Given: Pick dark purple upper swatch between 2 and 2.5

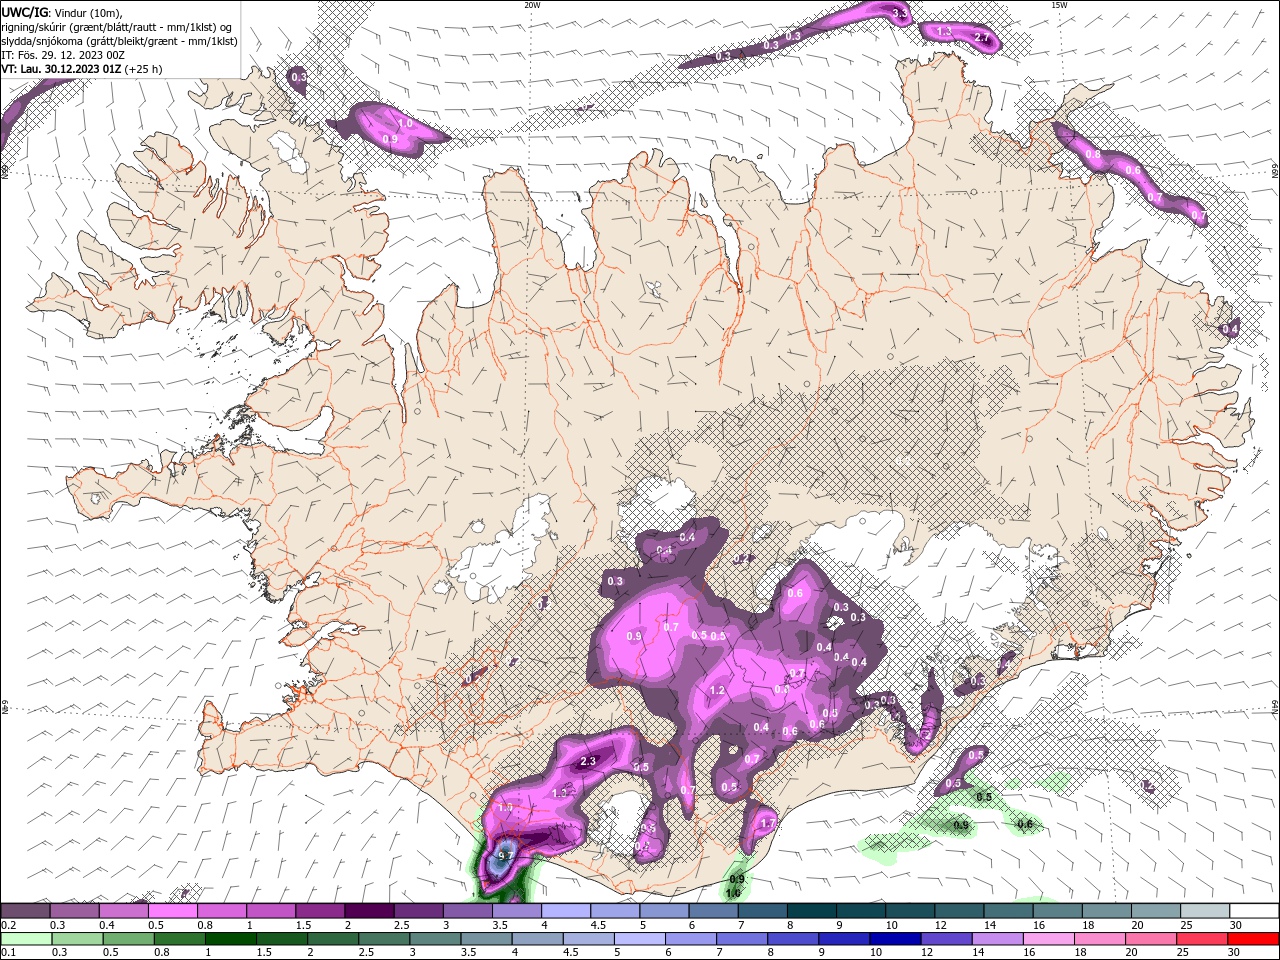Looking at the screenshot, I should [x=368, y=911].
